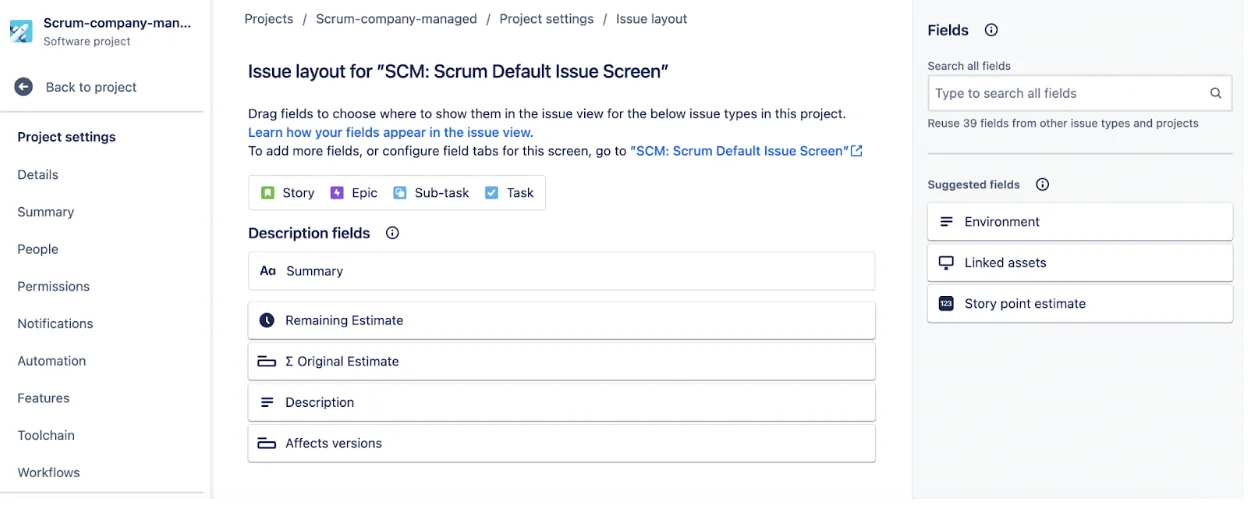Select the Epic issue type icon

(x=337, y=193)
